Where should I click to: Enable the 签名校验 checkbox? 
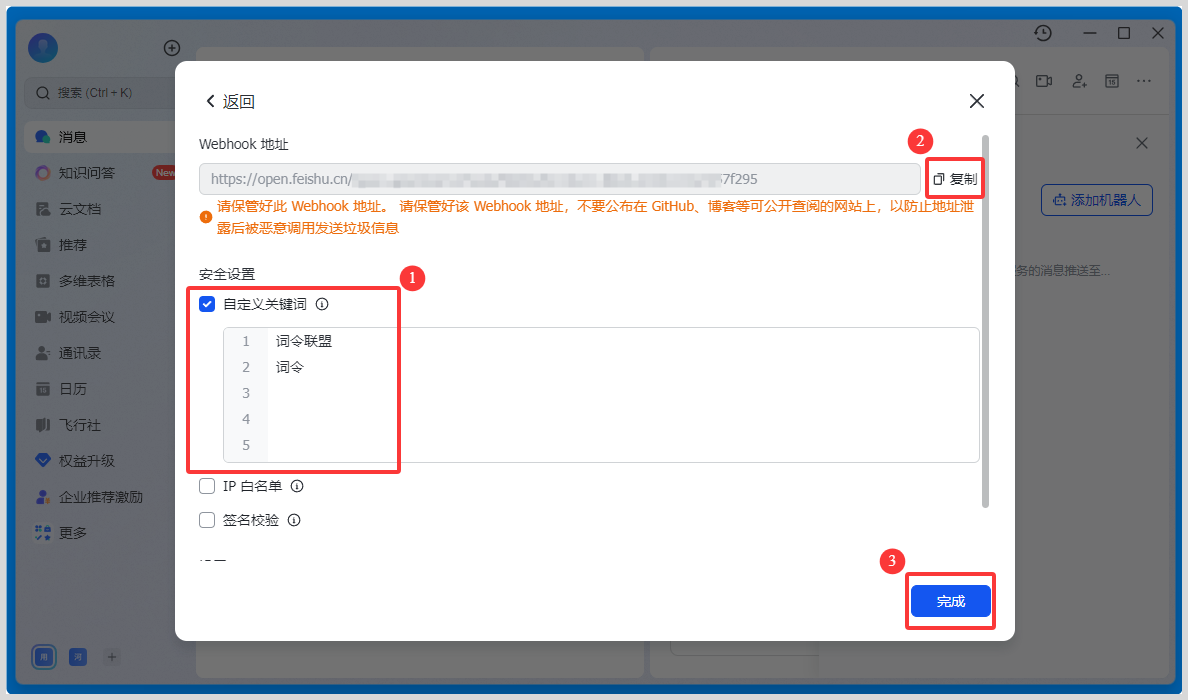[x=207, y=520]
